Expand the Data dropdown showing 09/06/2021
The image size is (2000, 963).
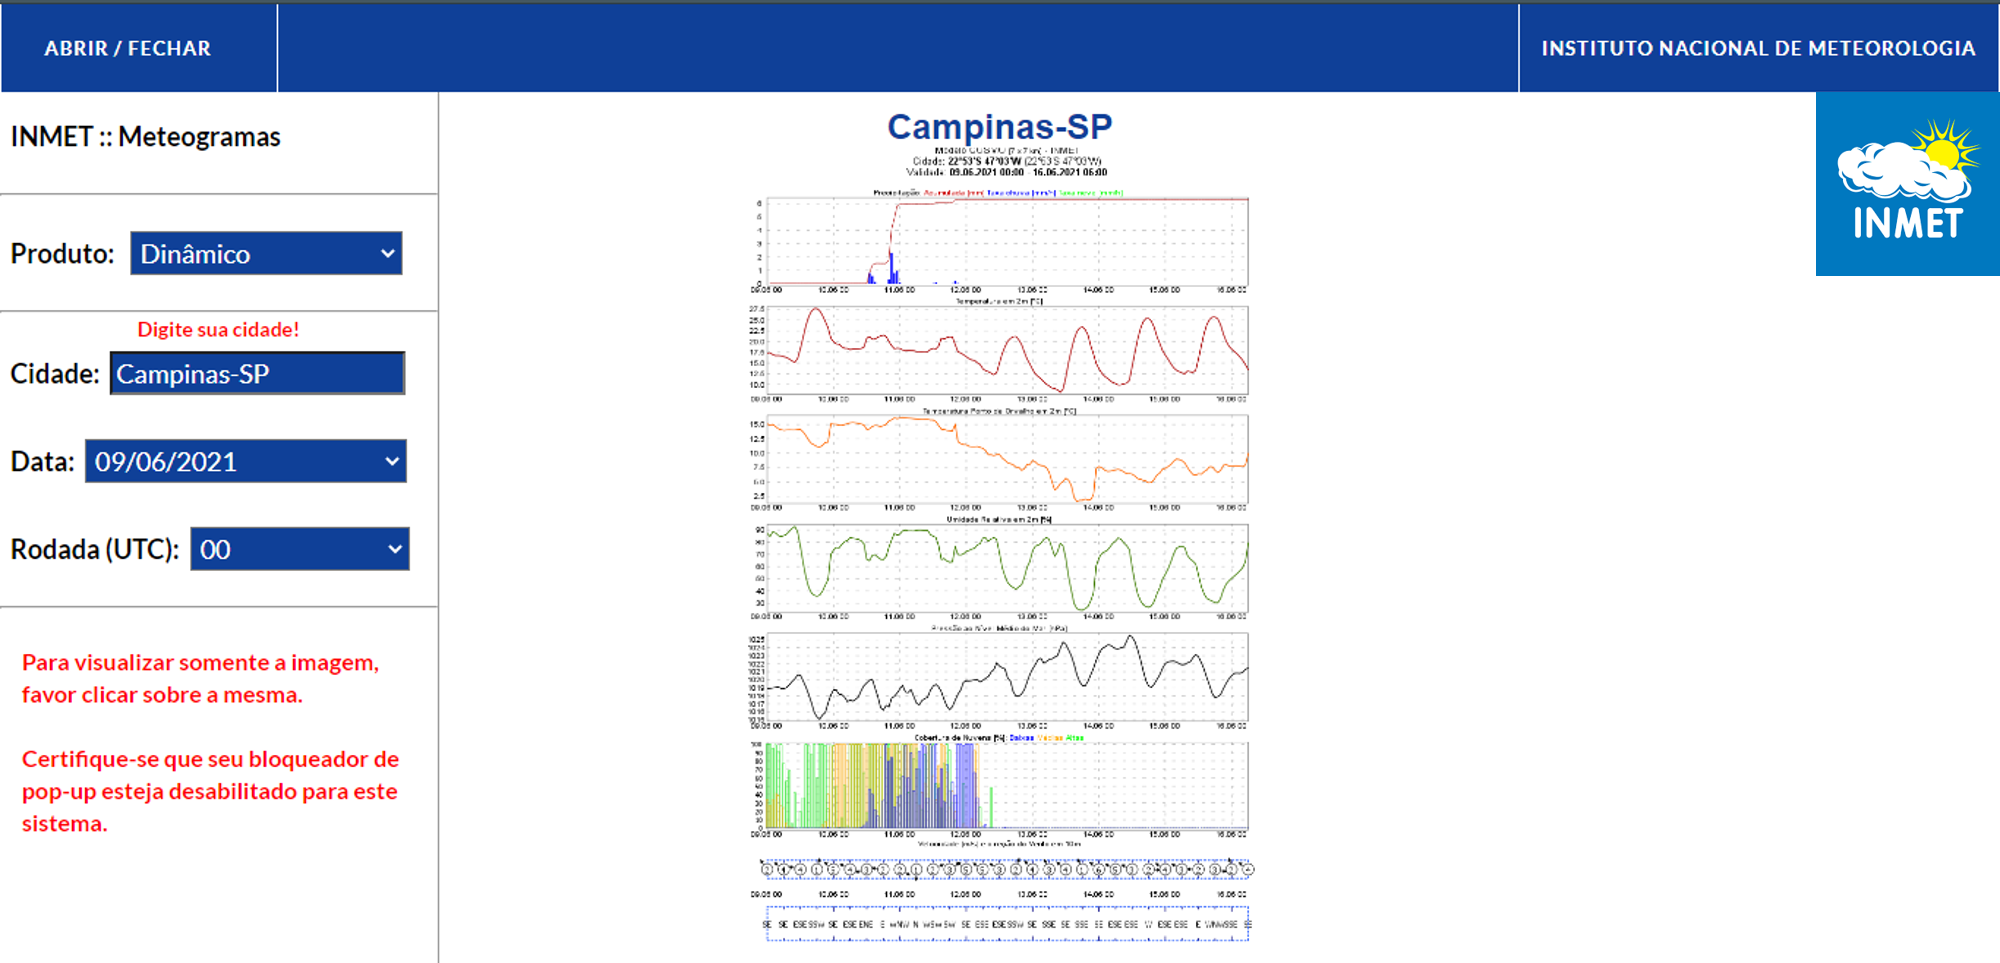[x=246, y=462]
